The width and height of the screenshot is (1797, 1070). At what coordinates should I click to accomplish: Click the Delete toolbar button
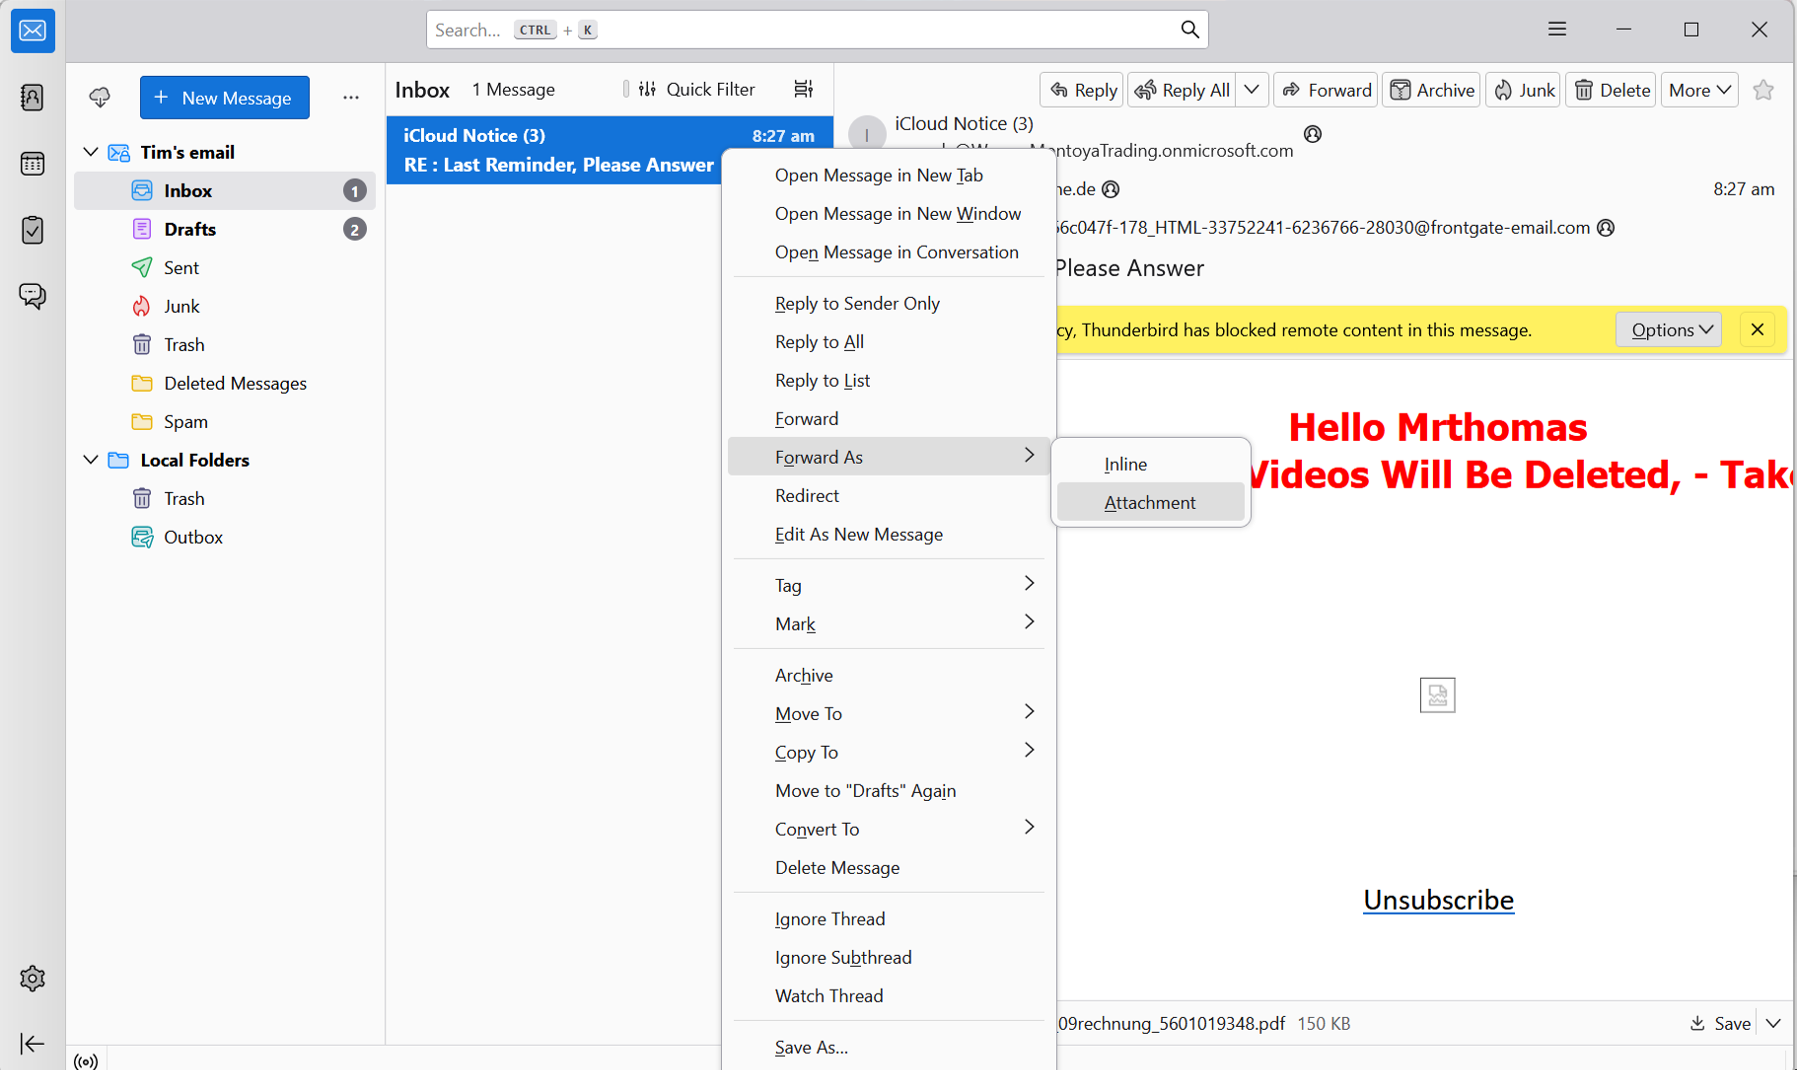(x=1611, y=90)
